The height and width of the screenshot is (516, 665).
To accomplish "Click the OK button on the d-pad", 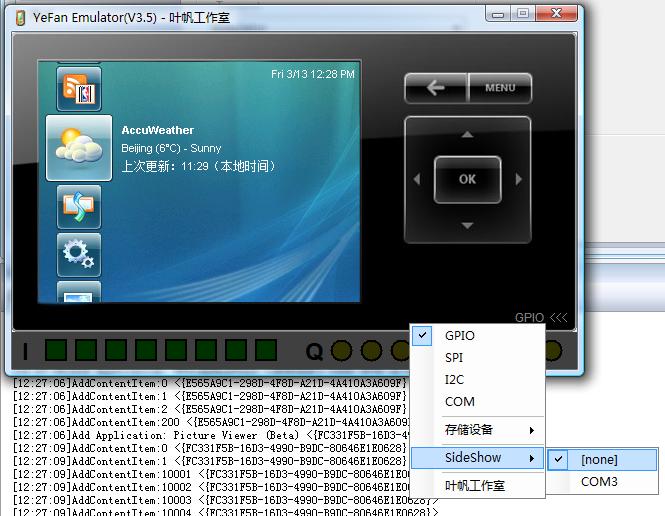I will pos(467,179).
